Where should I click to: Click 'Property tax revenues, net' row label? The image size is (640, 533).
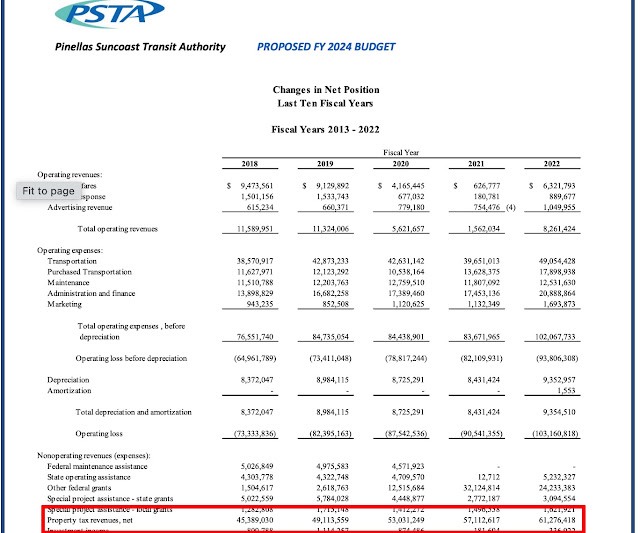[x=90, y=520]
